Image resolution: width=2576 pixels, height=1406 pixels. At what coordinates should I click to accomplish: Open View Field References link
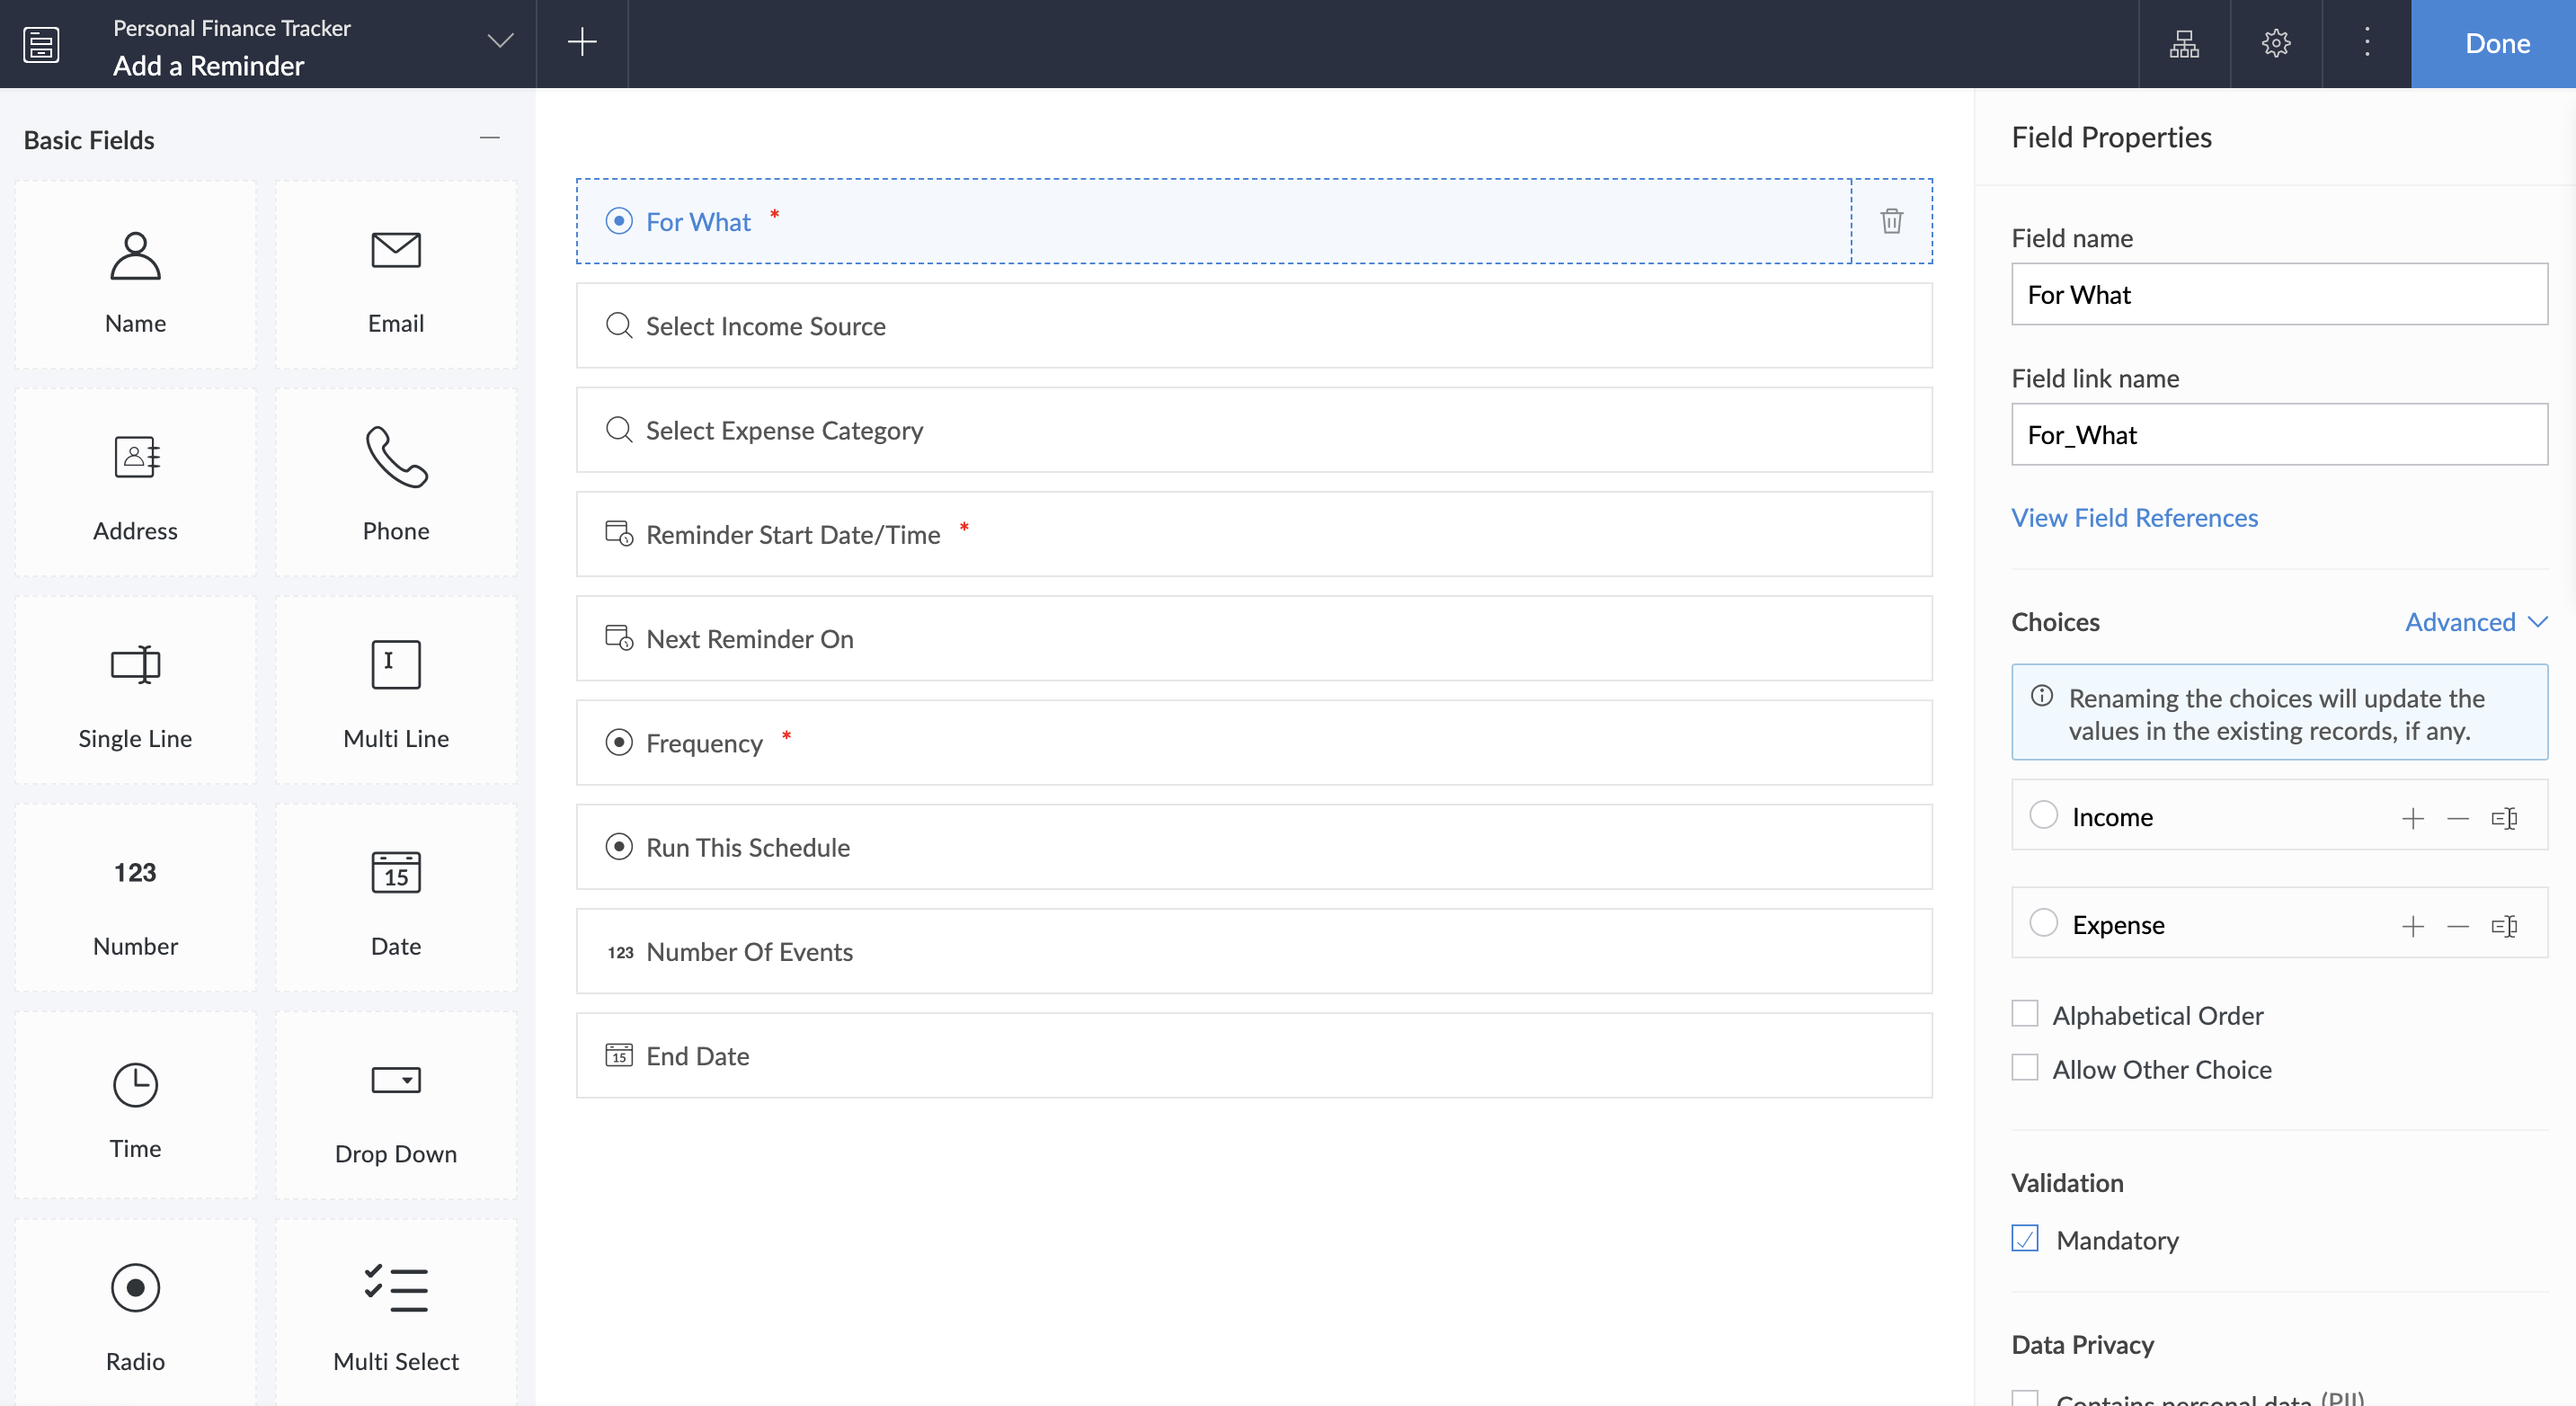(2134, 517)
